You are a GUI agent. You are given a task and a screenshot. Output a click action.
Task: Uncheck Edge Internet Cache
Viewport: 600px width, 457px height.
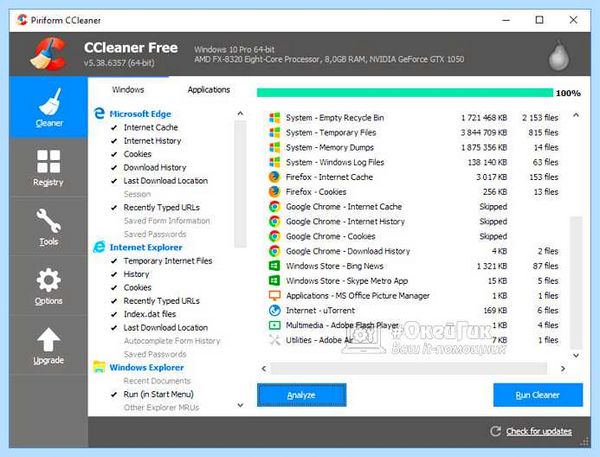(114, 127)
